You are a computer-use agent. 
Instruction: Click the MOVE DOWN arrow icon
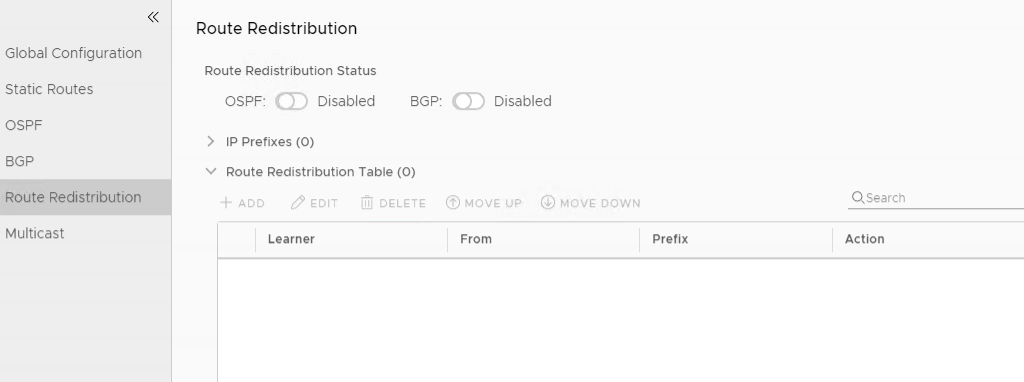coord(548,202)
